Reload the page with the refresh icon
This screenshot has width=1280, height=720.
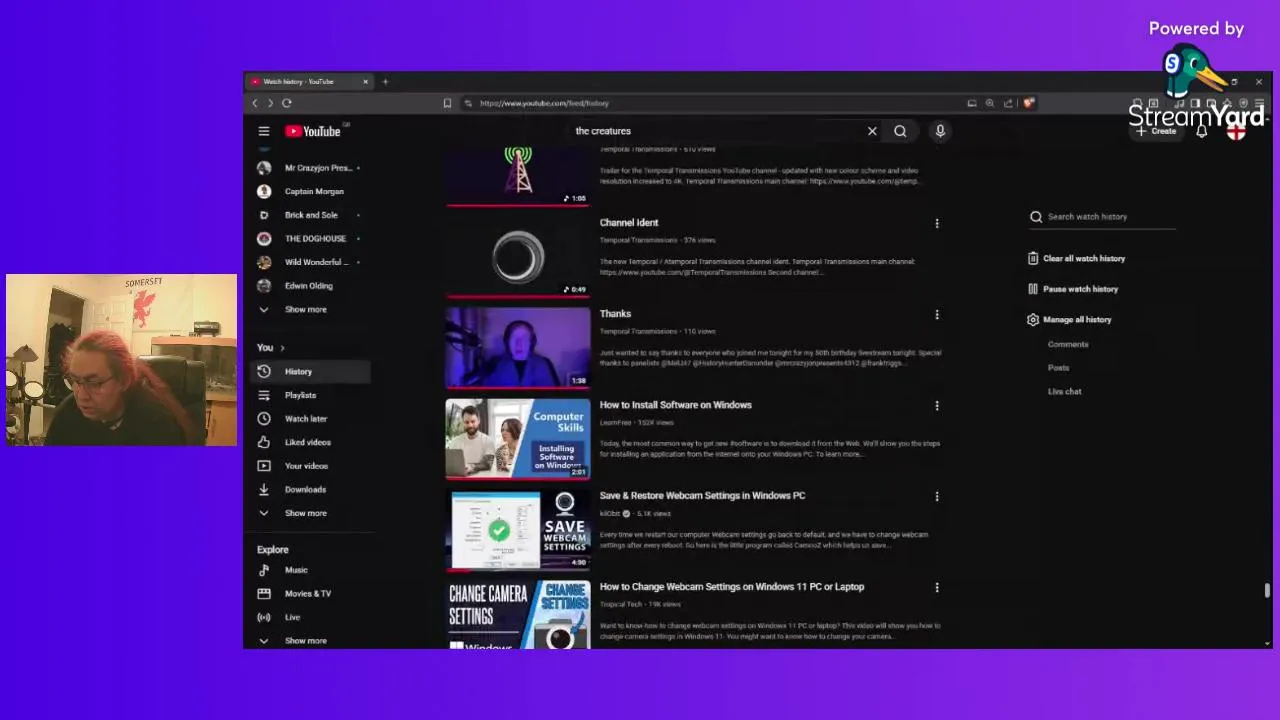pos(287,103)
